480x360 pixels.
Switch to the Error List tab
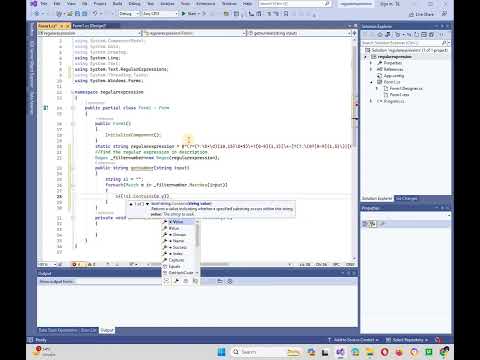pyautogui.click(x=89, y=330)
